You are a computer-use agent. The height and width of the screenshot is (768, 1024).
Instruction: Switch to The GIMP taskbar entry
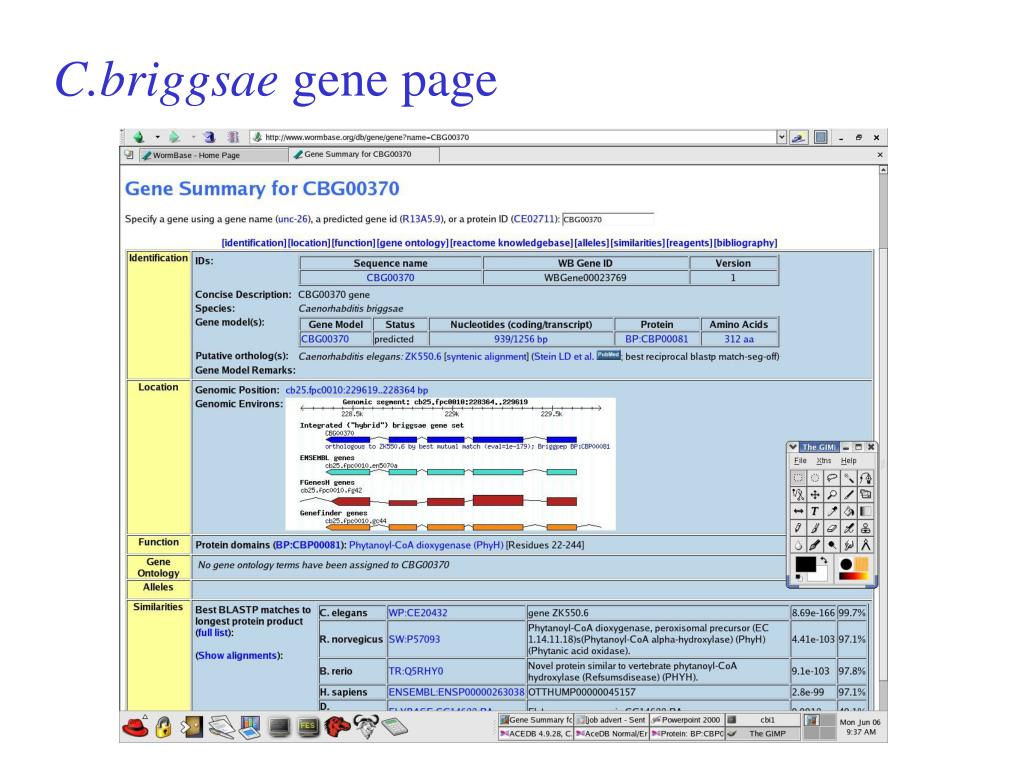pyautogui.click(x=763, y=733)
